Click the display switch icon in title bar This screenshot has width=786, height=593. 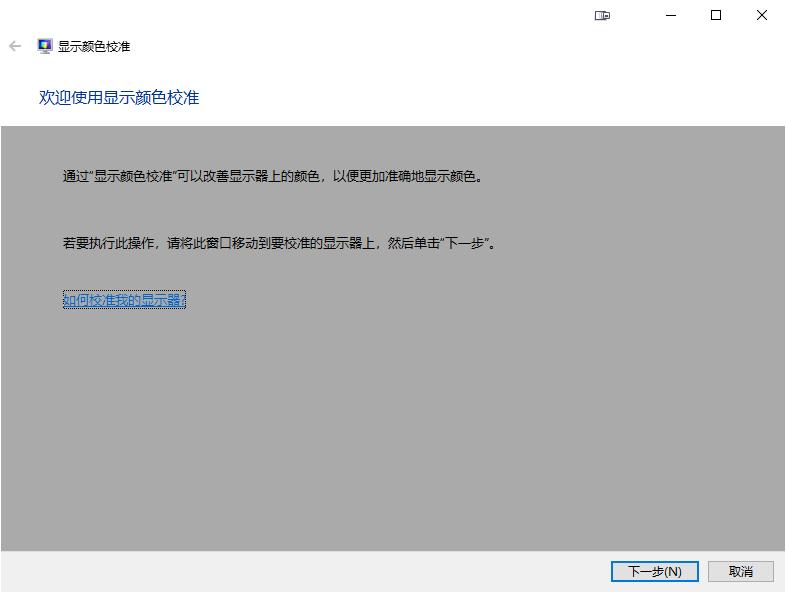(x=602, y=16)
